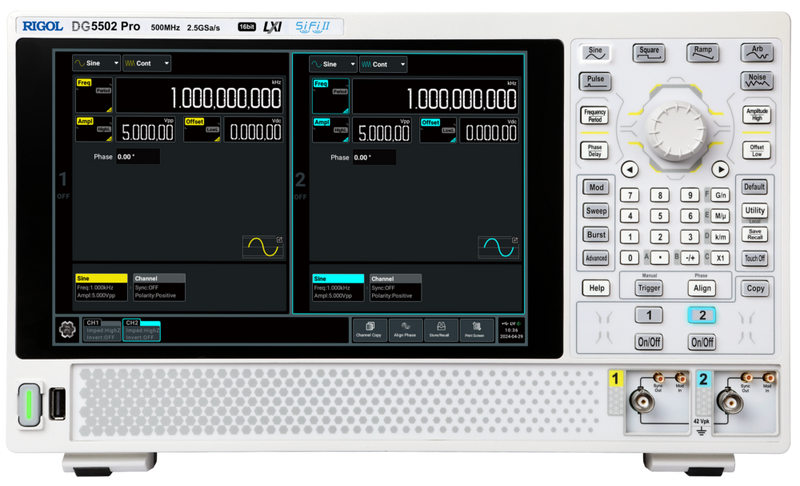Screen dimensions: 800x486
Task: Tap the Amplitude/High key
Action: [x=757, y=114]
